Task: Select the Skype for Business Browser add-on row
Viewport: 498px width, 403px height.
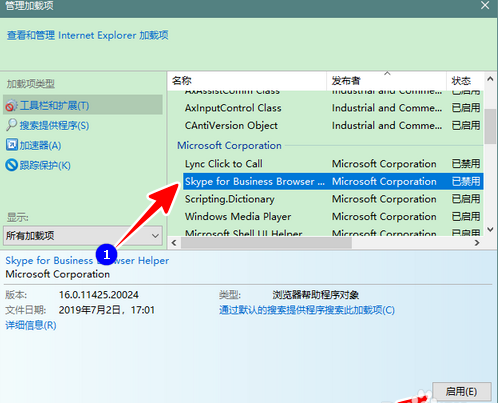Action: click(332, 181)
